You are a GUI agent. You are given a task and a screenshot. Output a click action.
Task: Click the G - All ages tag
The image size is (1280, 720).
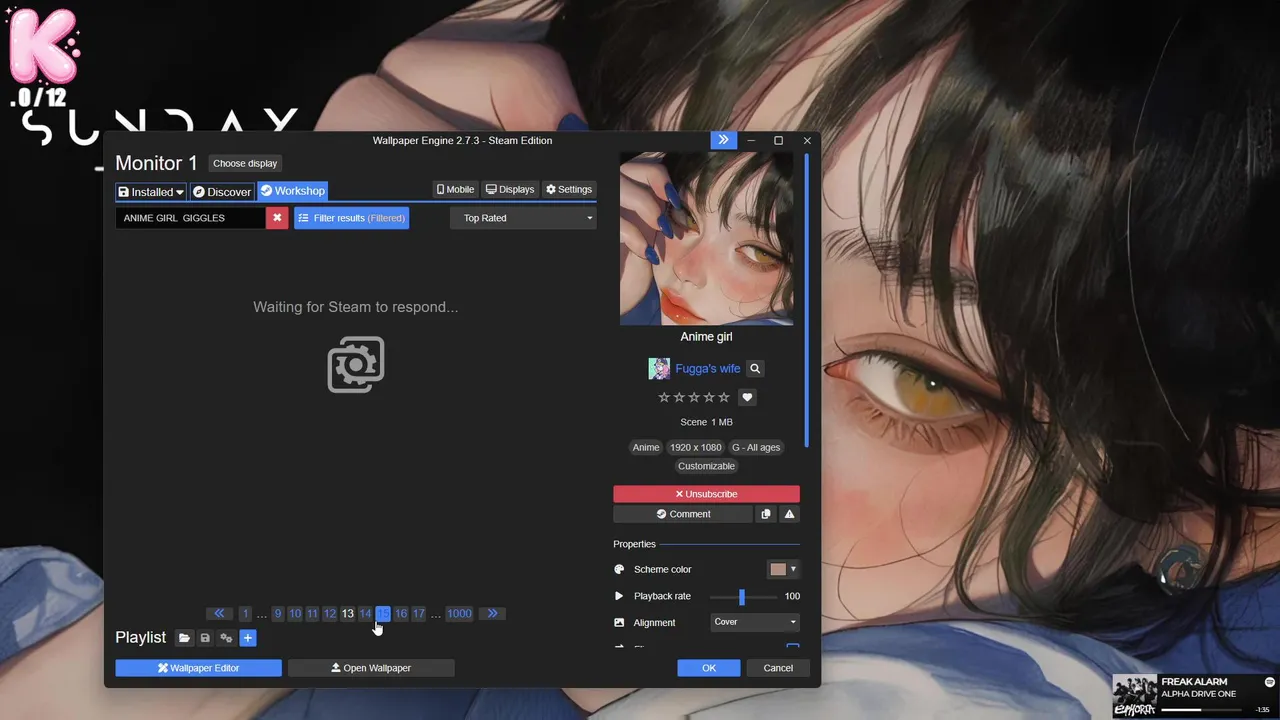click(756, 447)
